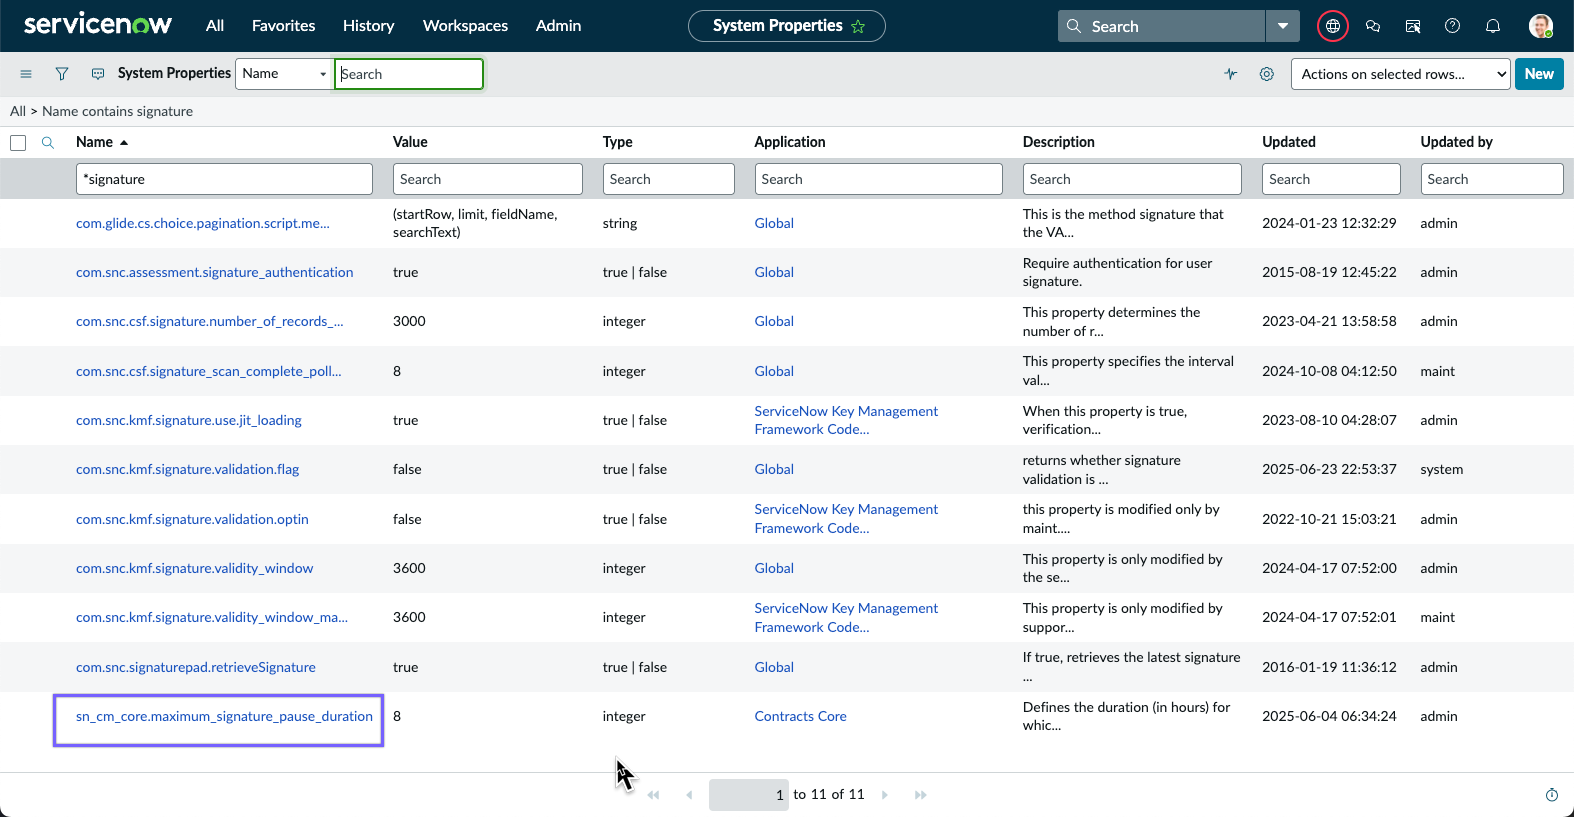Open list personalization gear icon

tap(1267, 74)
